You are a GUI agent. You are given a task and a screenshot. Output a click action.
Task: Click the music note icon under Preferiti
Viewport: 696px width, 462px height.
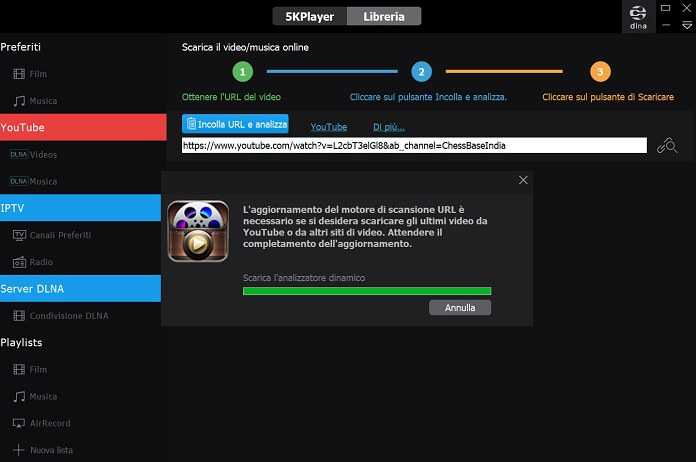click(x=19, y=101)
